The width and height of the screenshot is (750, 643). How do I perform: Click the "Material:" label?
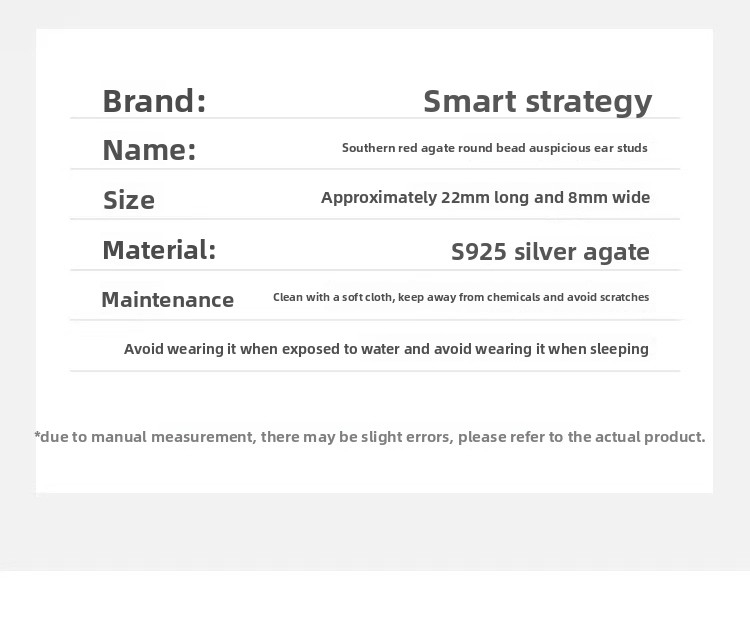pyautogui.click(x=159, y=250)
